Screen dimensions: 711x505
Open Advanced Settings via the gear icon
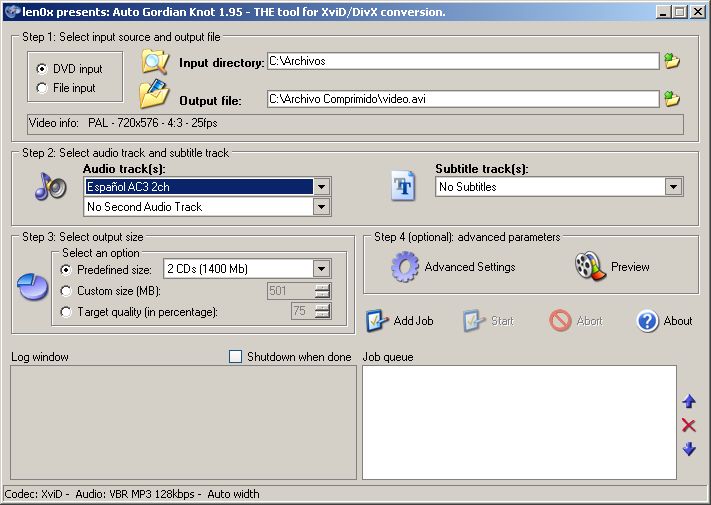click(x=405, y=267)
